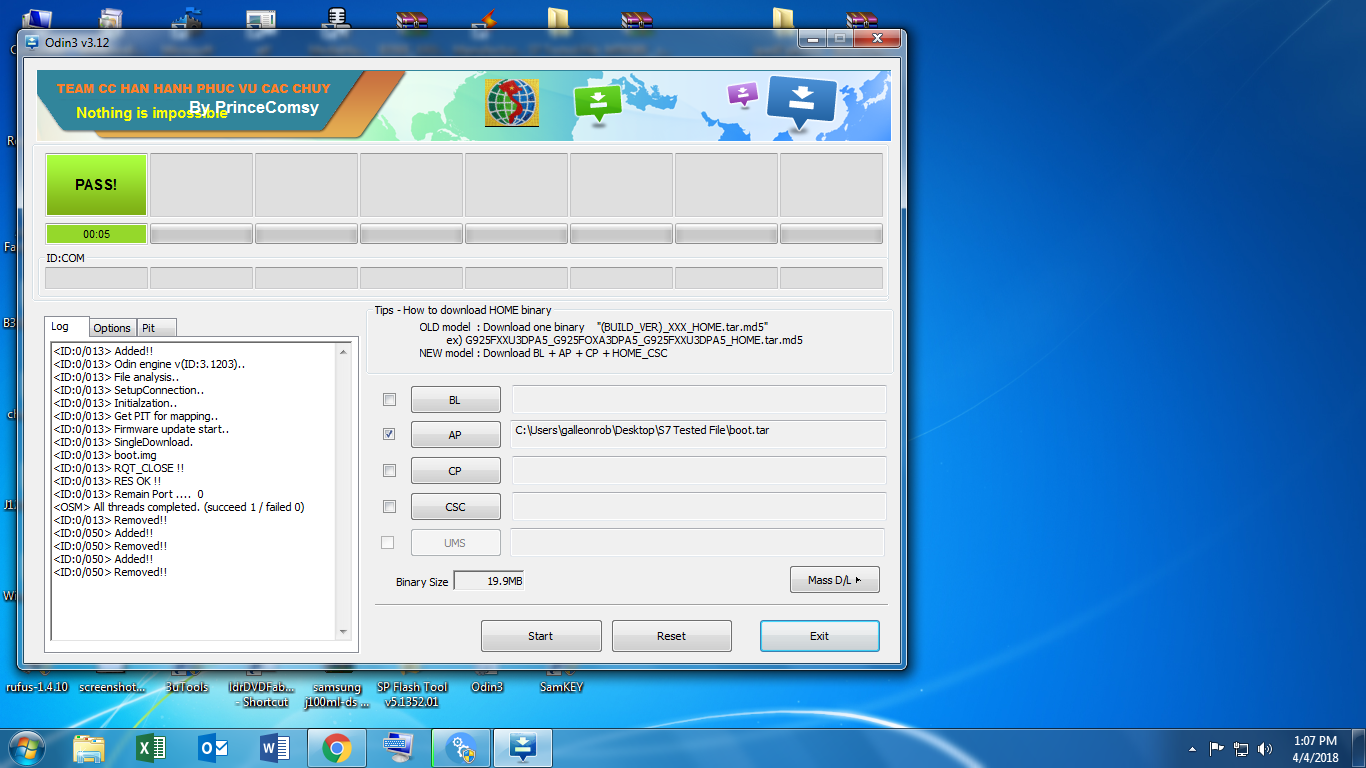Click Show desktop strip at taskbar end

[x=1359, y=748]
